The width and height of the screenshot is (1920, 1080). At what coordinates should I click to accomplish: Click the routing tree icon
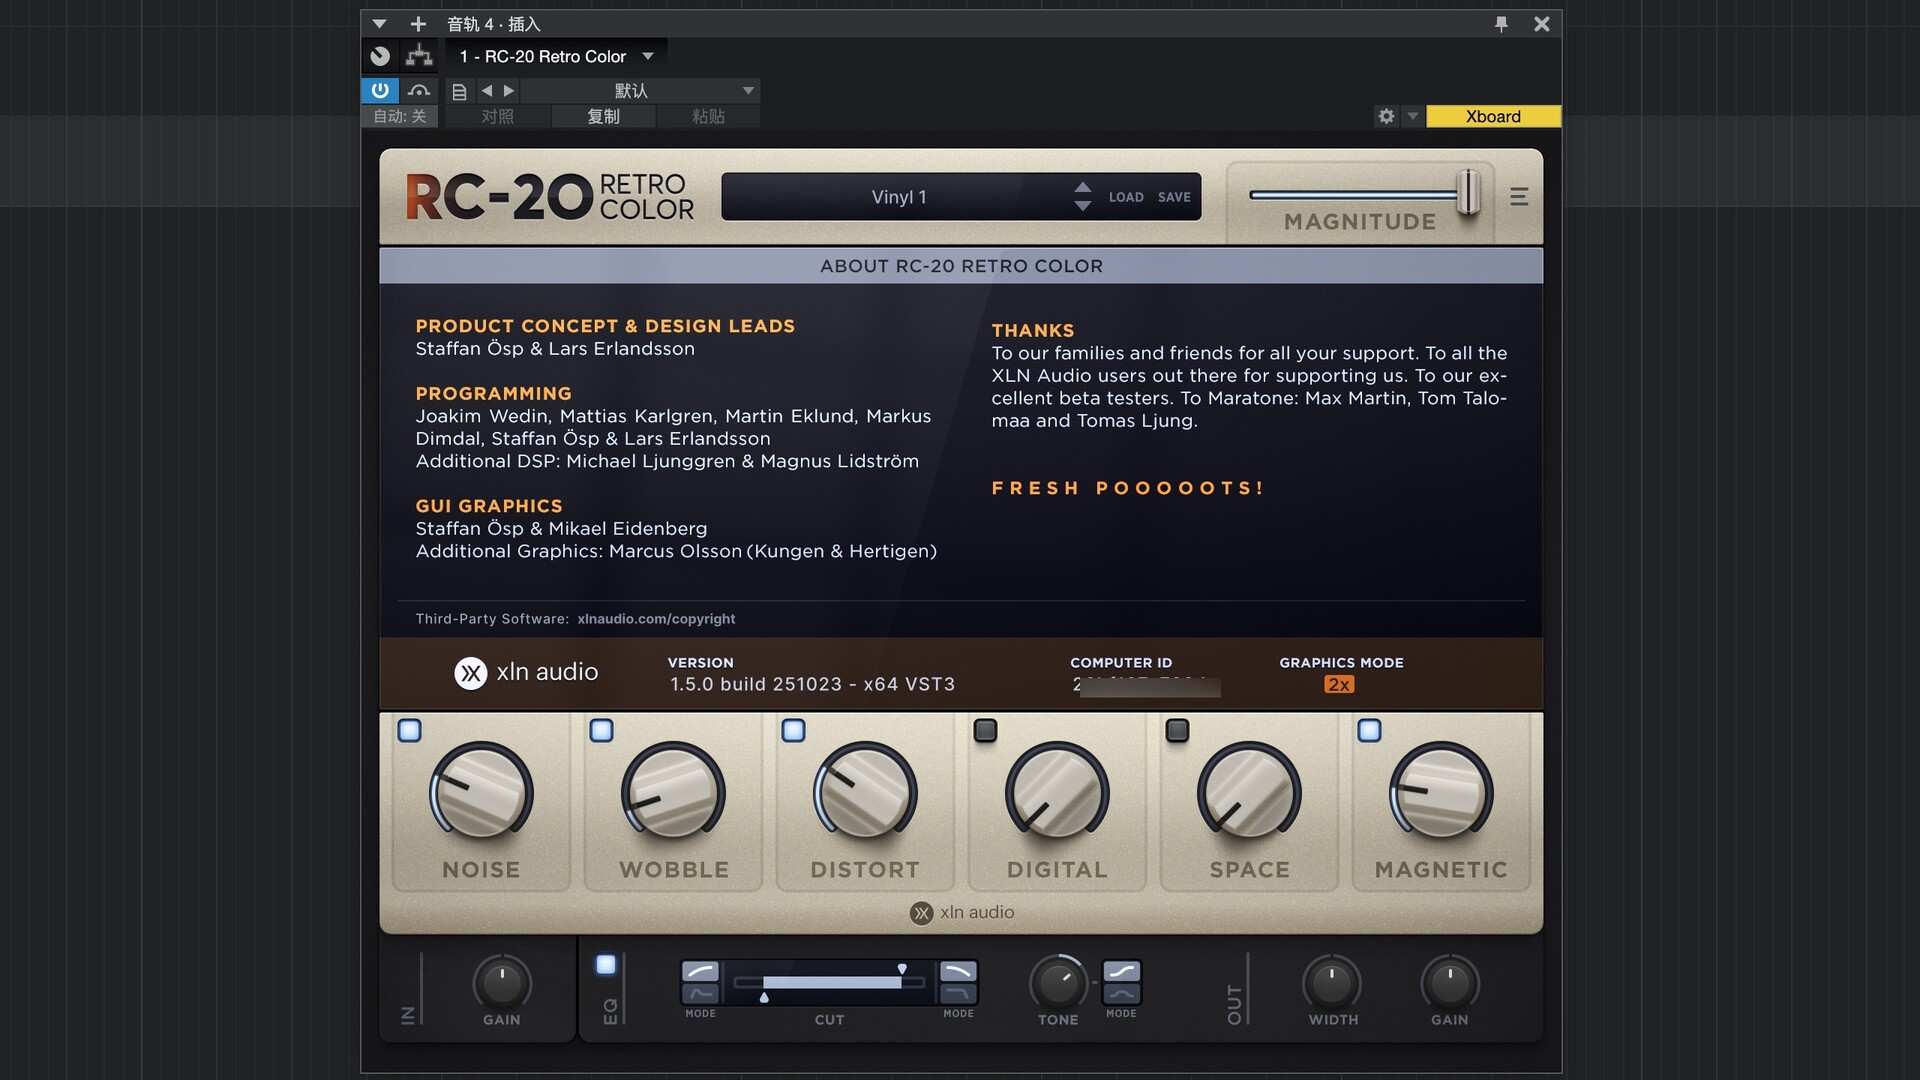click(x=419, y=56)
